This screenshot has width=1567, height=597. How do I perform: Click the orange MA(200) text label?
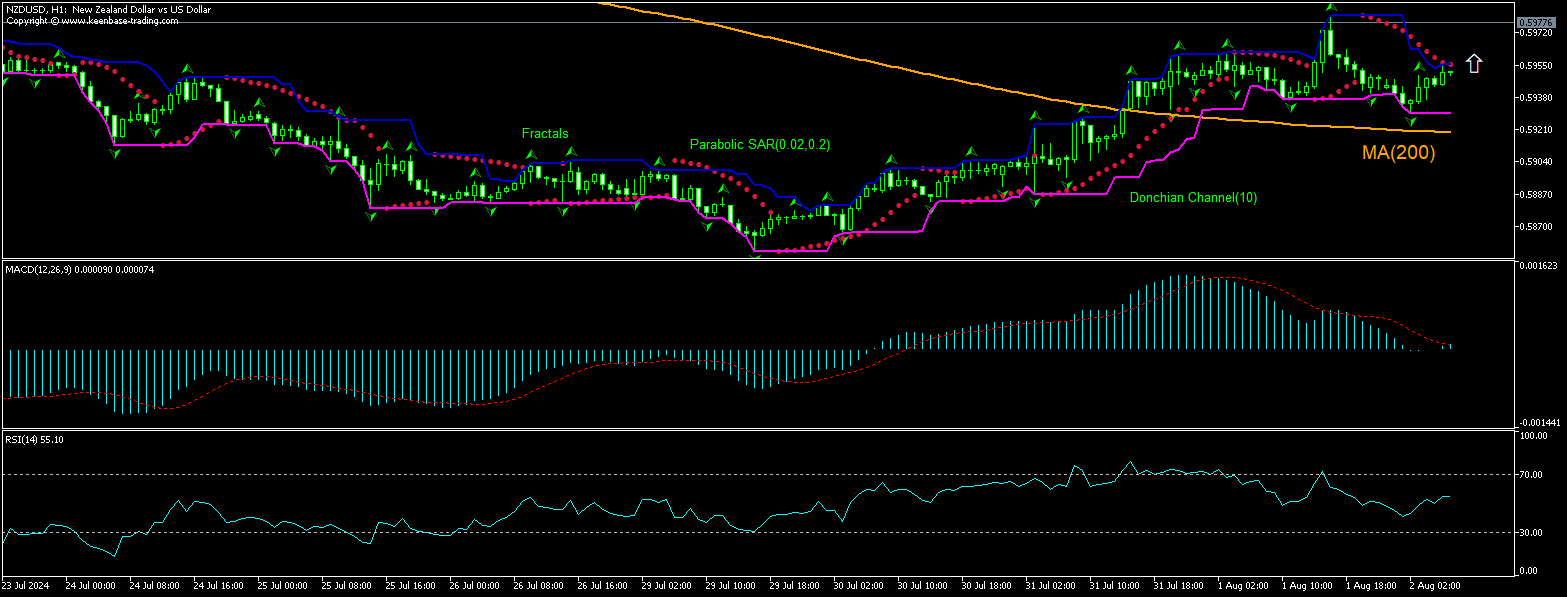tap(1397, 152)
